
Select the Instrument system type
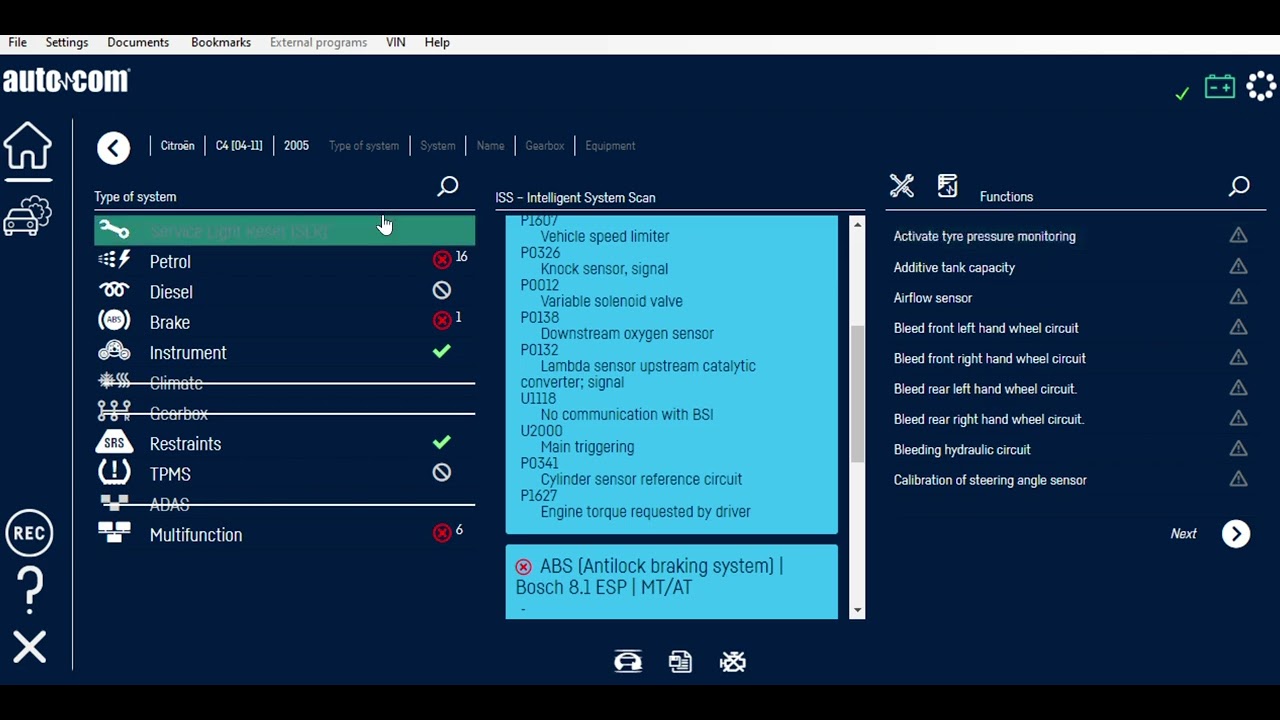pyautogui.click(x=285, y=353)
